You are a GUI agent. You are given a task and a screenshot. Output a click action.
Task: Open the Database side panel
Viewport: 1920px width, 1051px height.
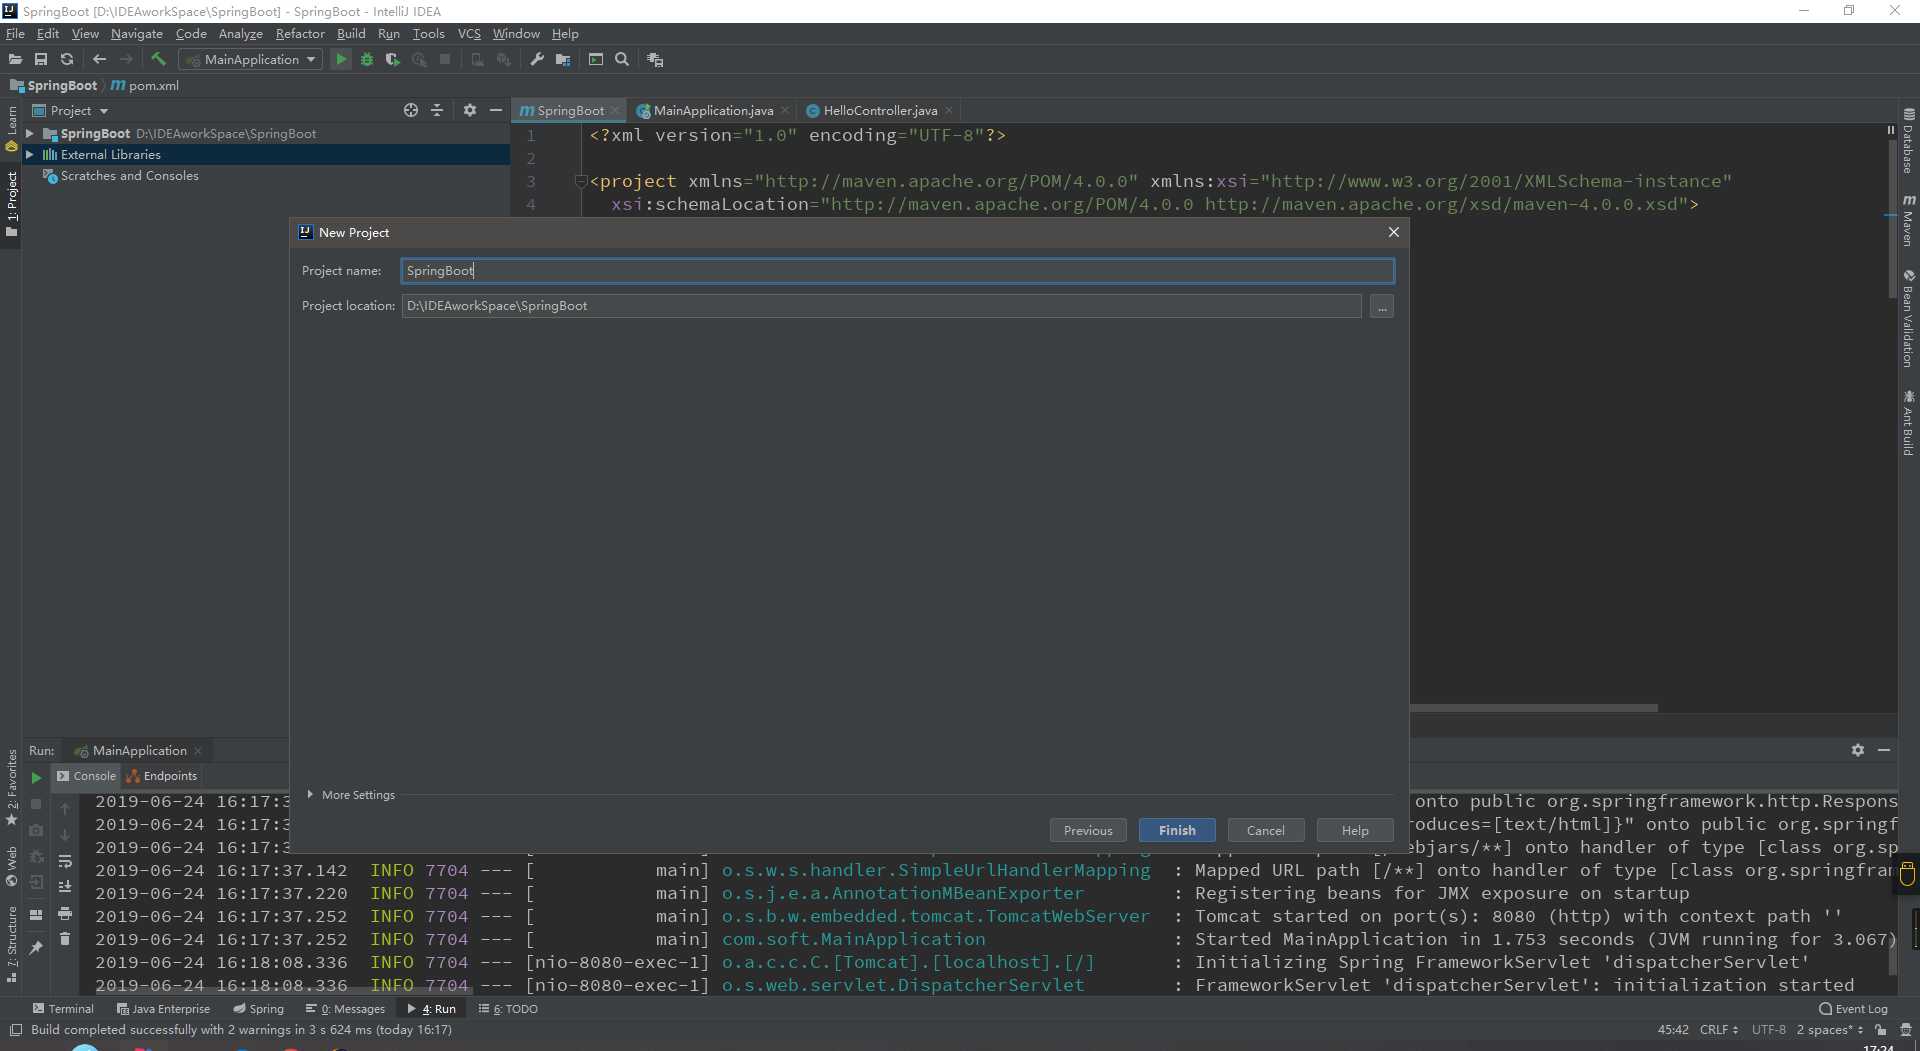pos(1909,141)
